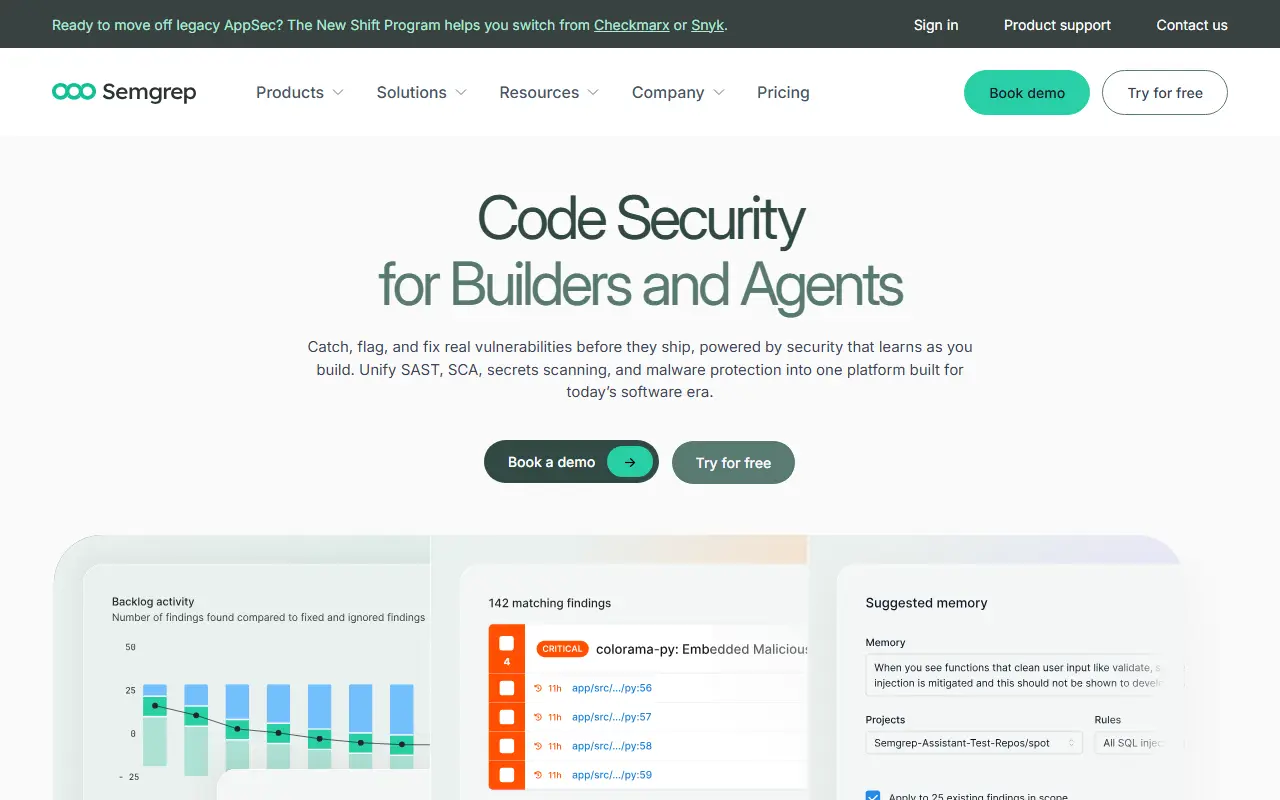The image size is (1280, 800).
Task: Click the history icon beside app/src/.../py:56
Action: tap(538, 688)
